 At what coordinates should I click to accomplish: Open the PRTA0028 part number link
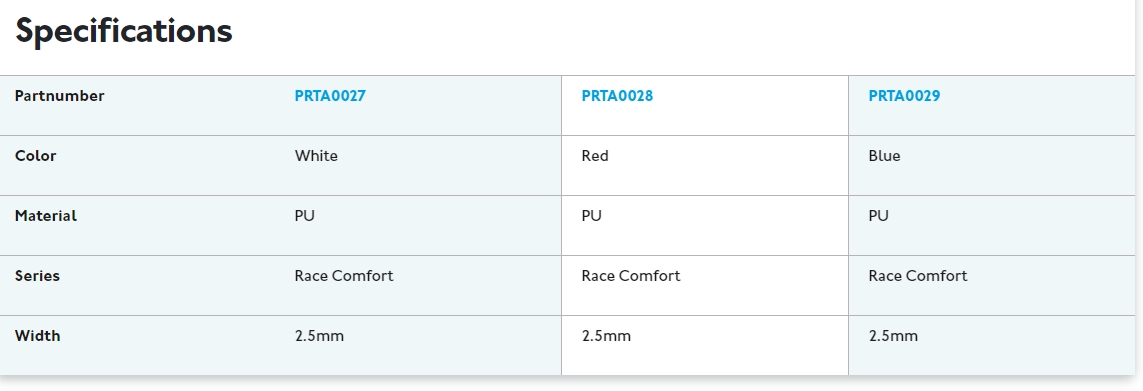click(617, 96)
